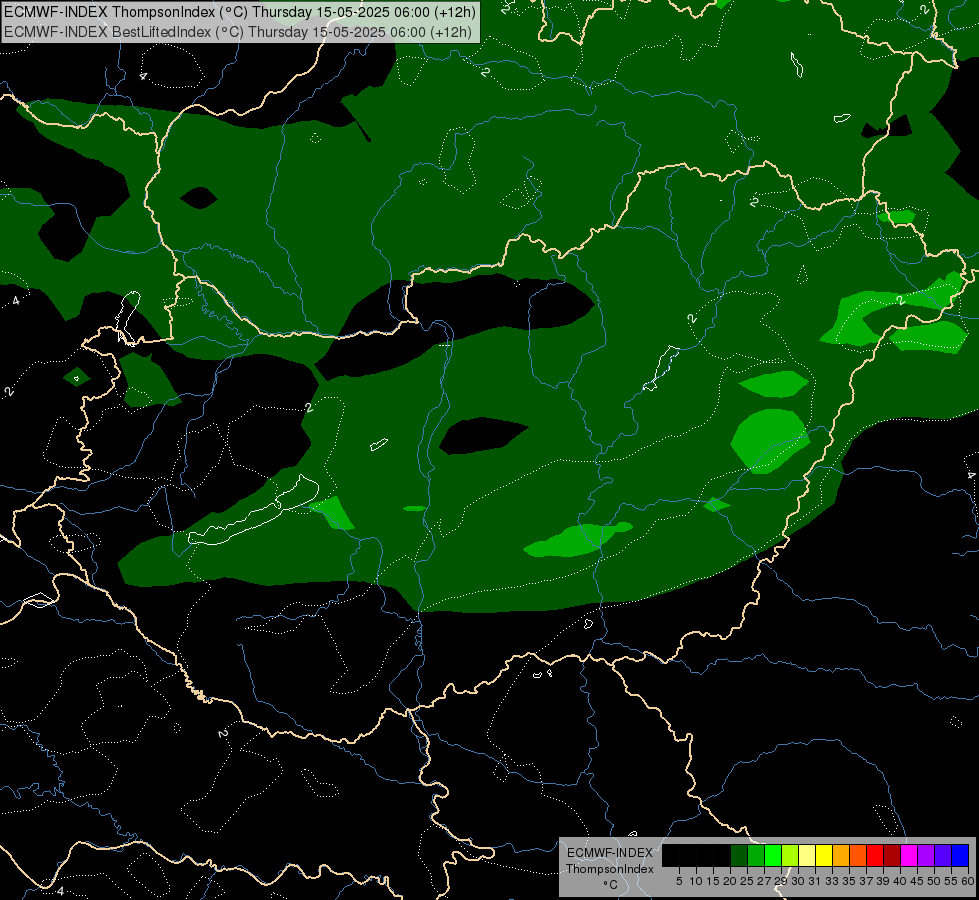Image resolution: width=979 pixels, height=900 pixels.
Task: Select the yellow 31–33 legend swatch
Action: point(824,855)
